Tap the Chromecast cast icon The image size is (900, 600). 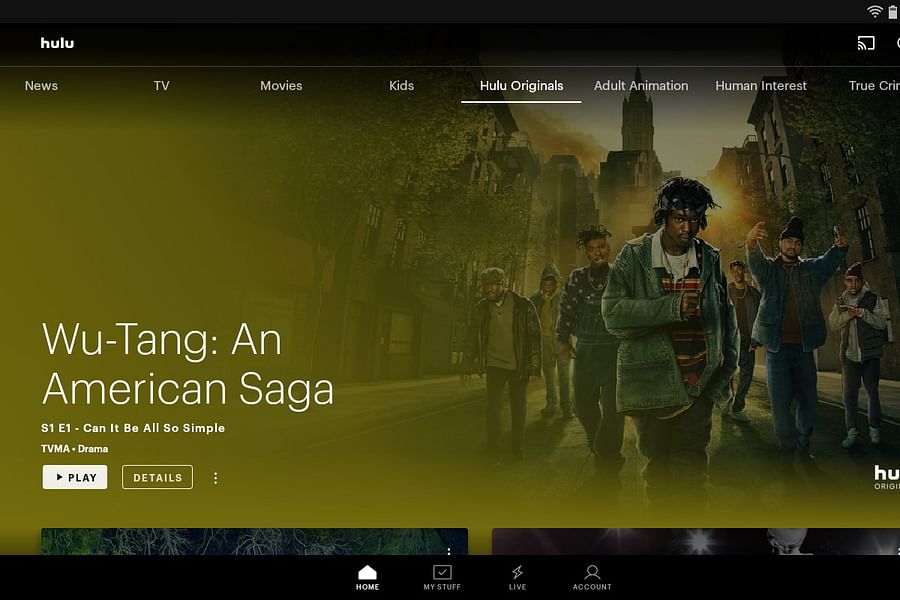coord(866,43)
